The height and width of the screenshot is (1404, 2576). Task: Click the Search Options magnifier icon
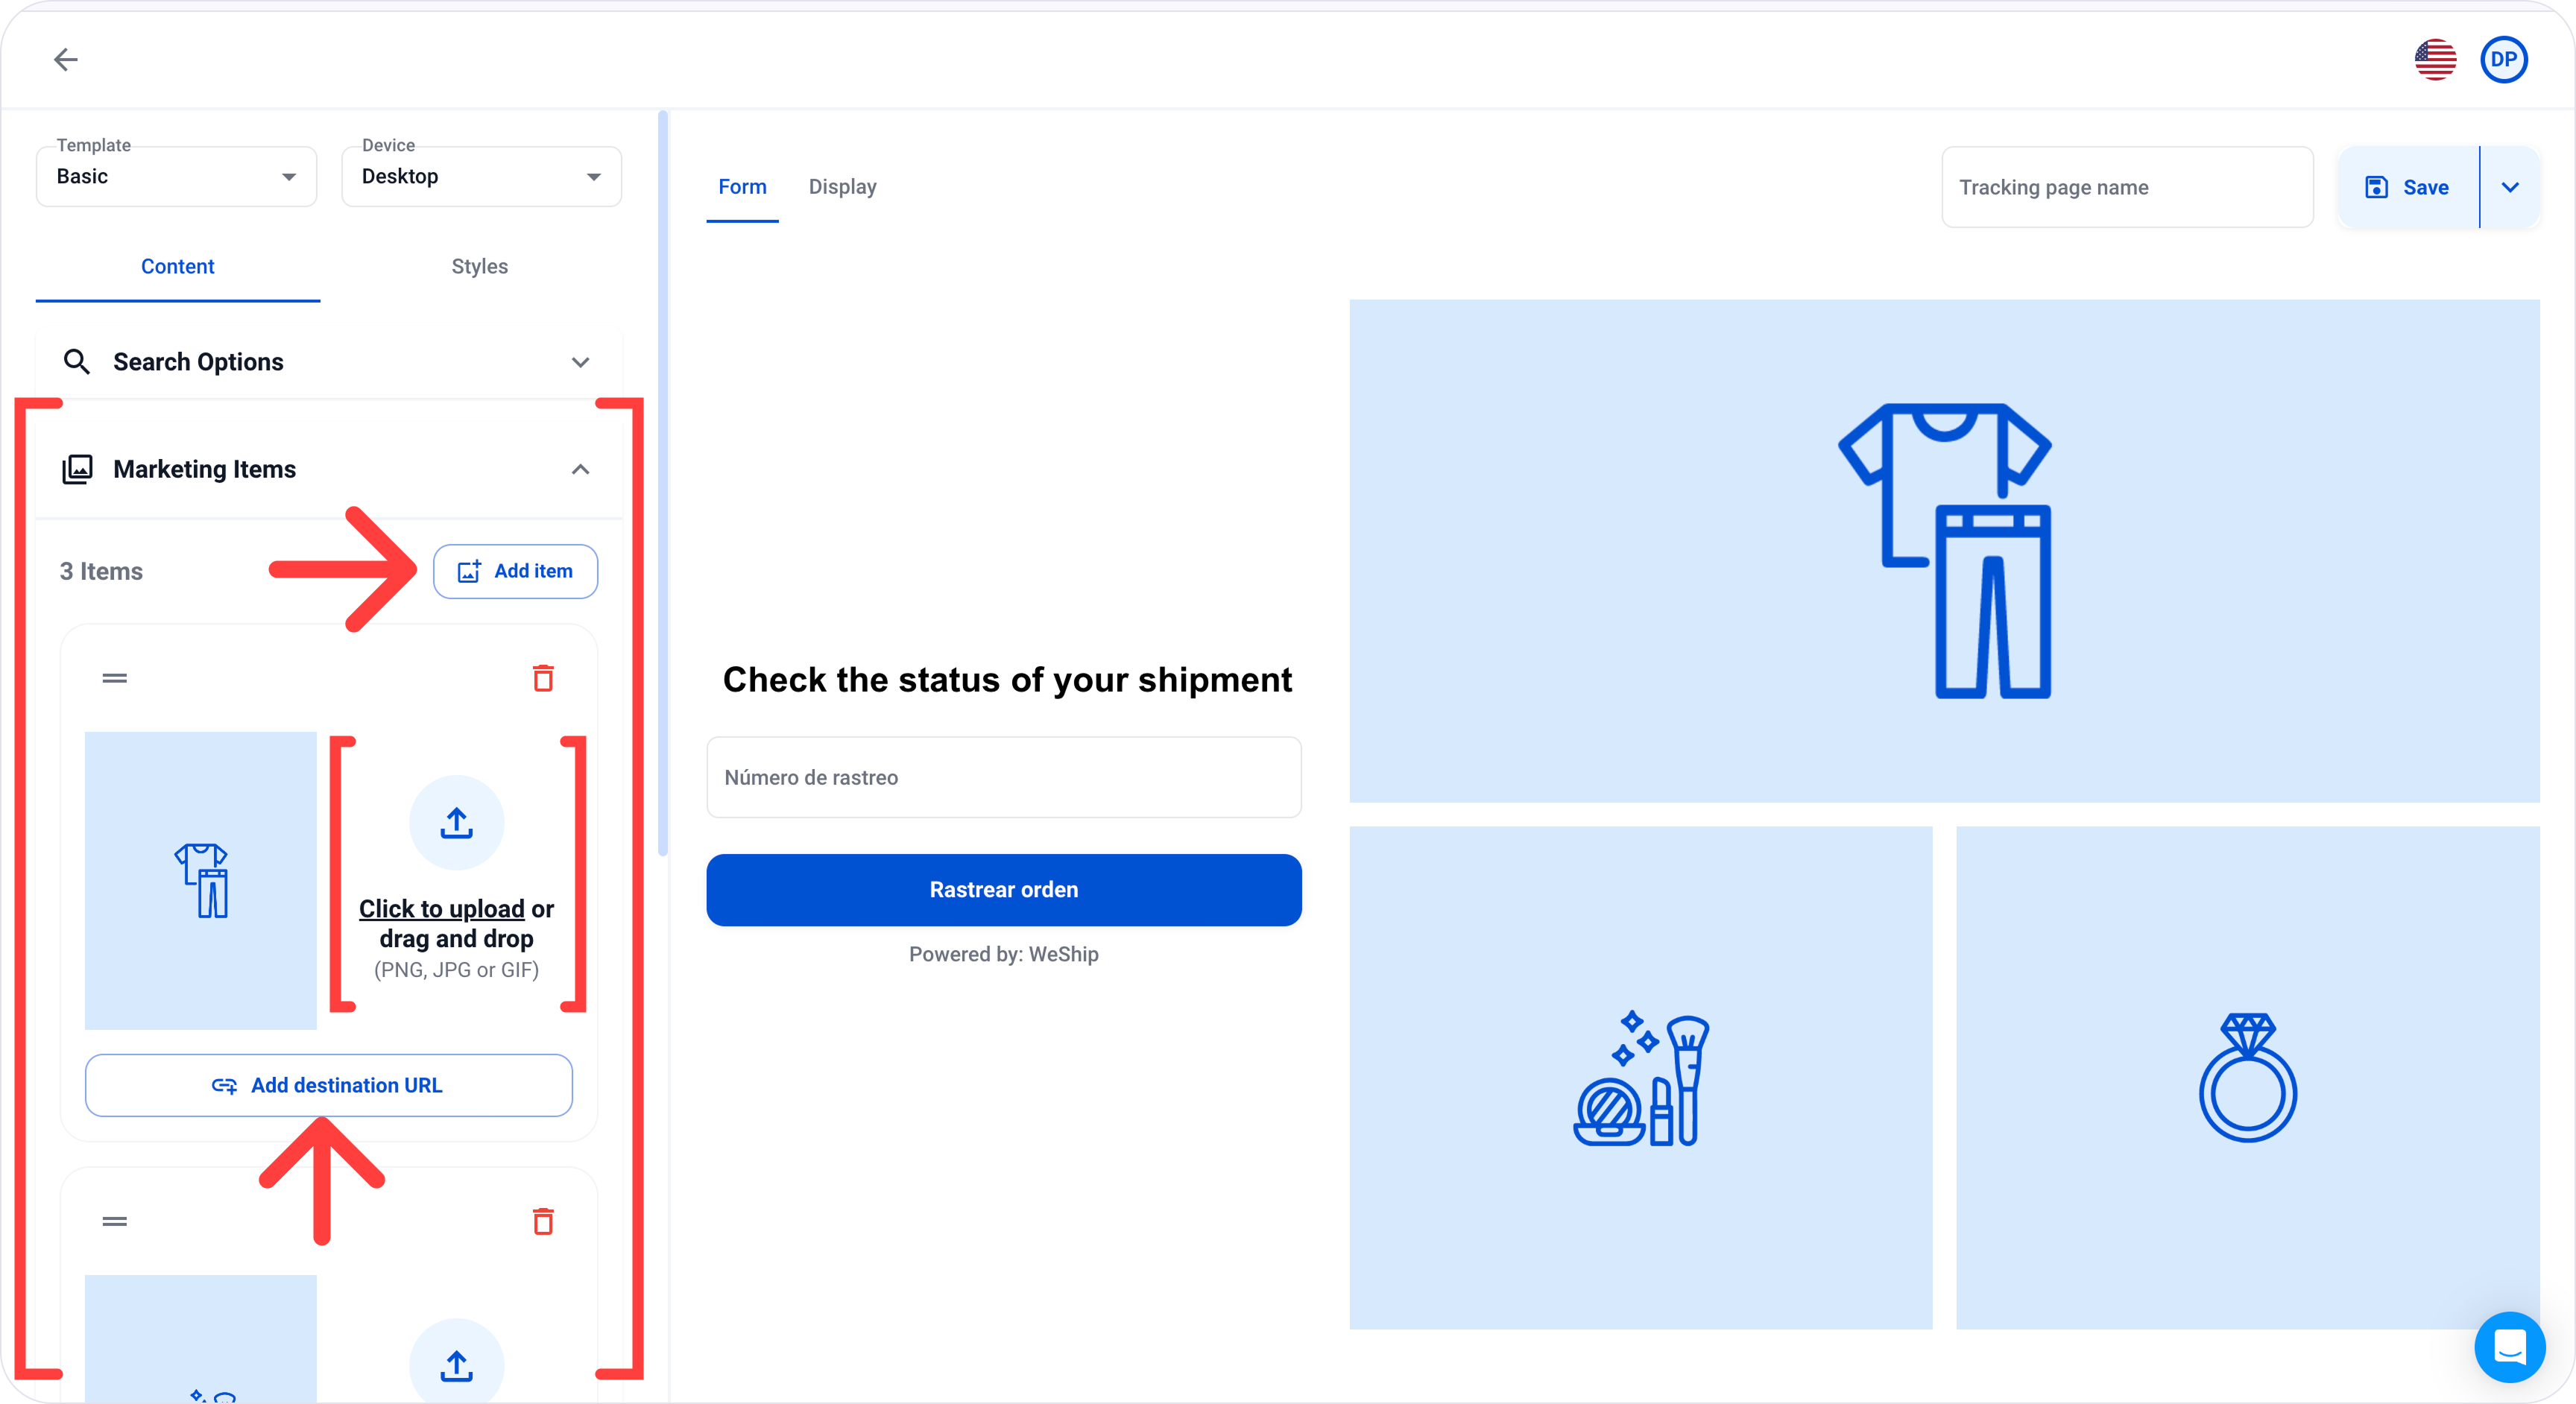click(77, 362)
